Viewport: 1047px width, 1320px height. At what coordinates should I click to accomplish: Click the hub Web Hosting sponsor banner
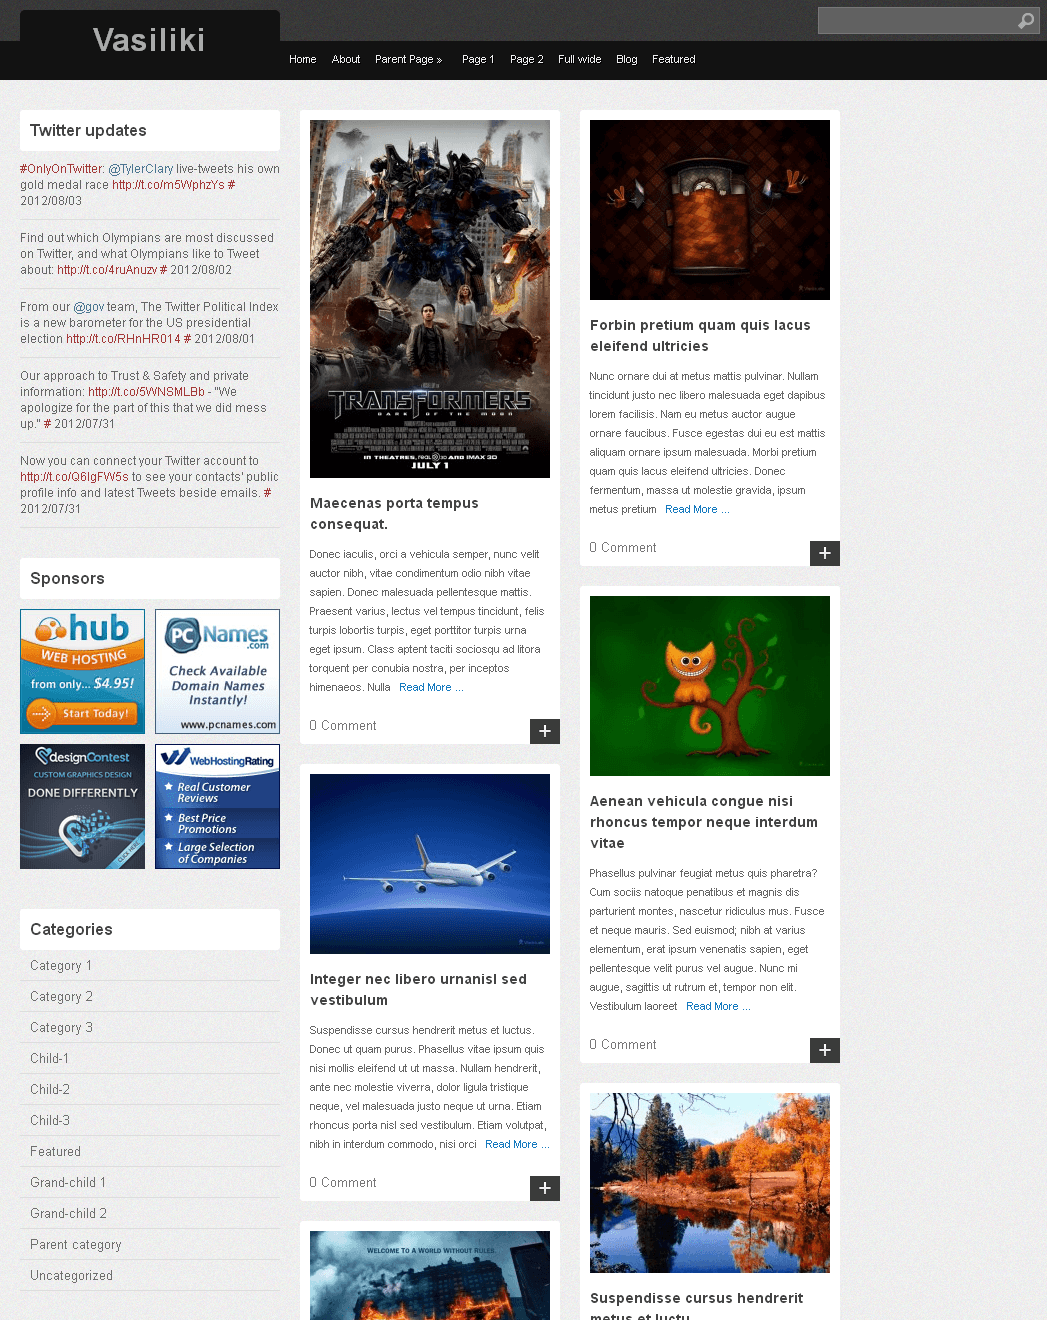(x=82, y=672)
